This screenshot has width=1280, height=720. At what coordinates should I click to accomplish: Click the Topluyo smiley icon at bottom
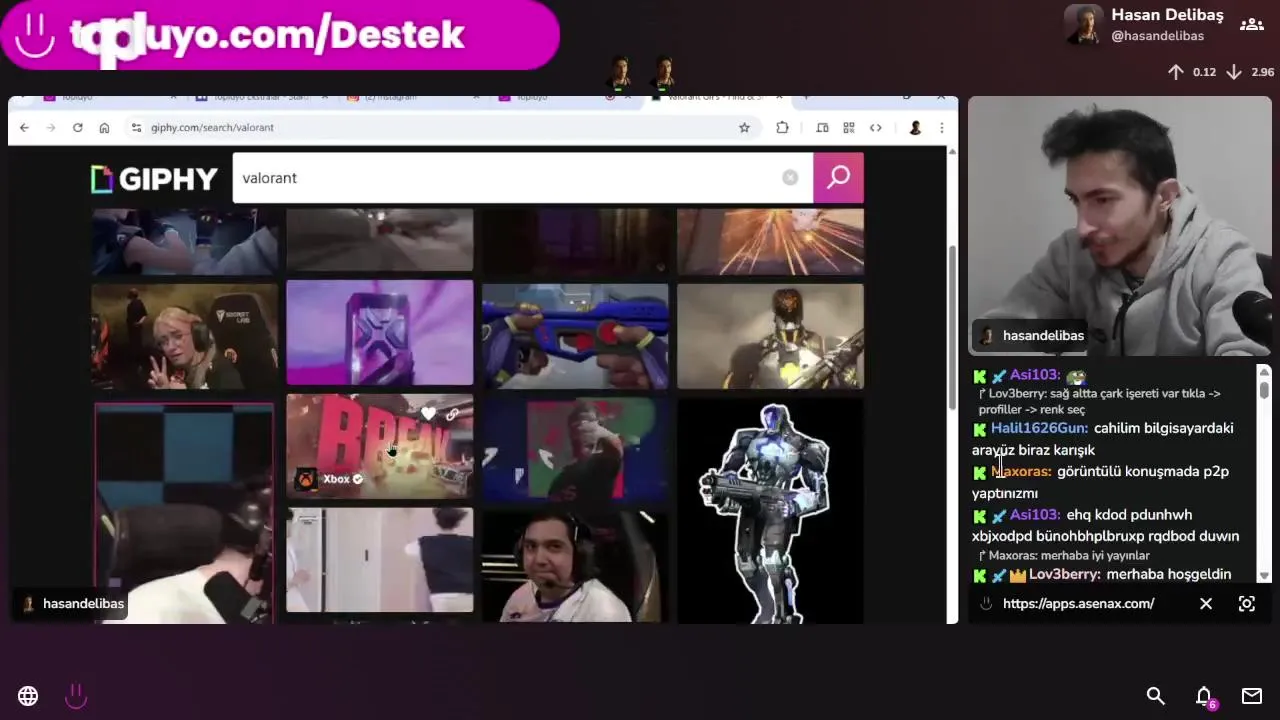76,696
